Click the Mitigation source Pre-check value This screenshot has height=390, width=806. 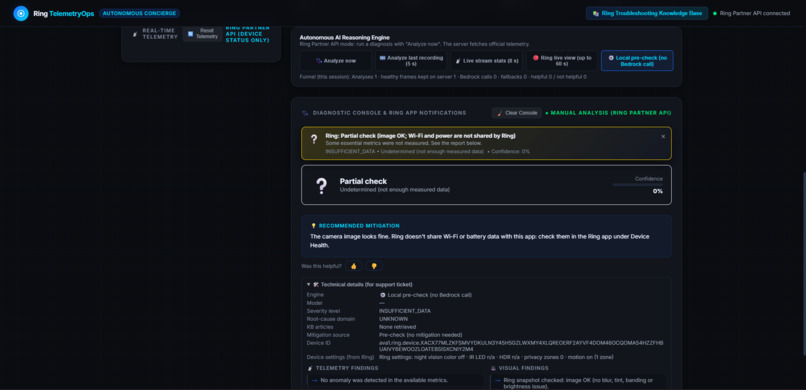click(420, 335)
